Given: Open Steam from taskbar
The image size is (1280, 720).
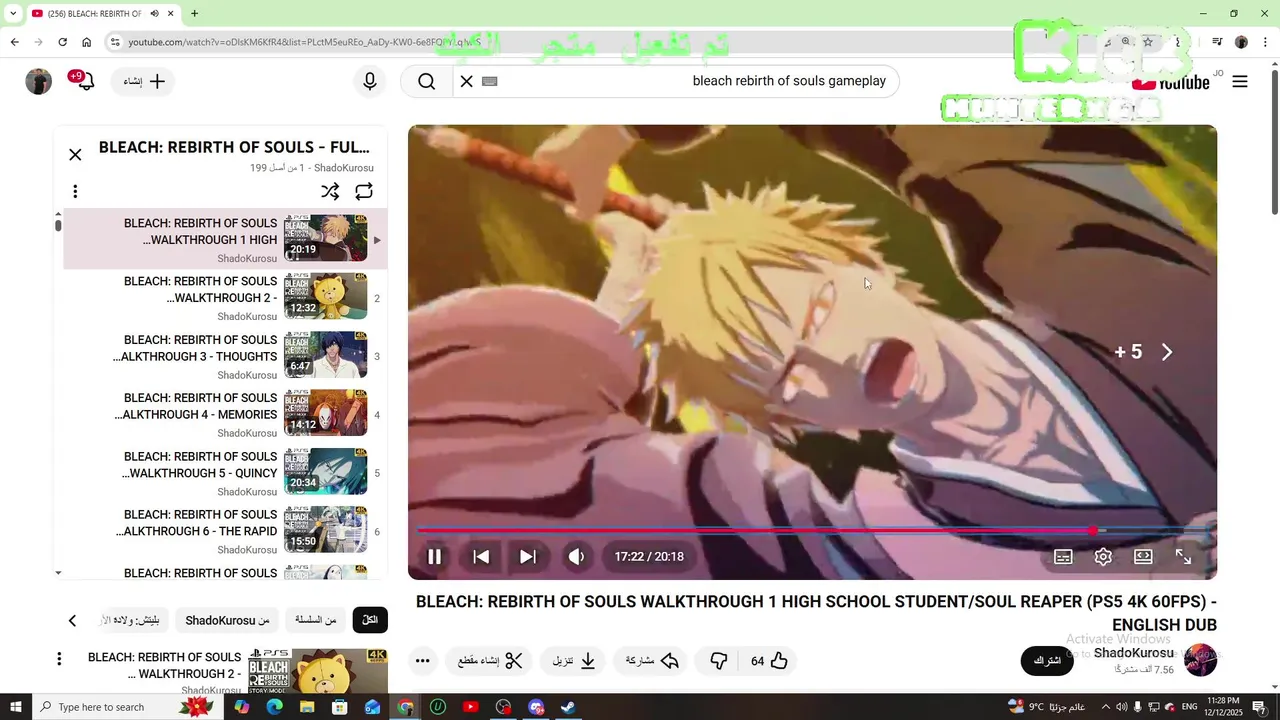Looking at the screenshot, I should [568, 707].
